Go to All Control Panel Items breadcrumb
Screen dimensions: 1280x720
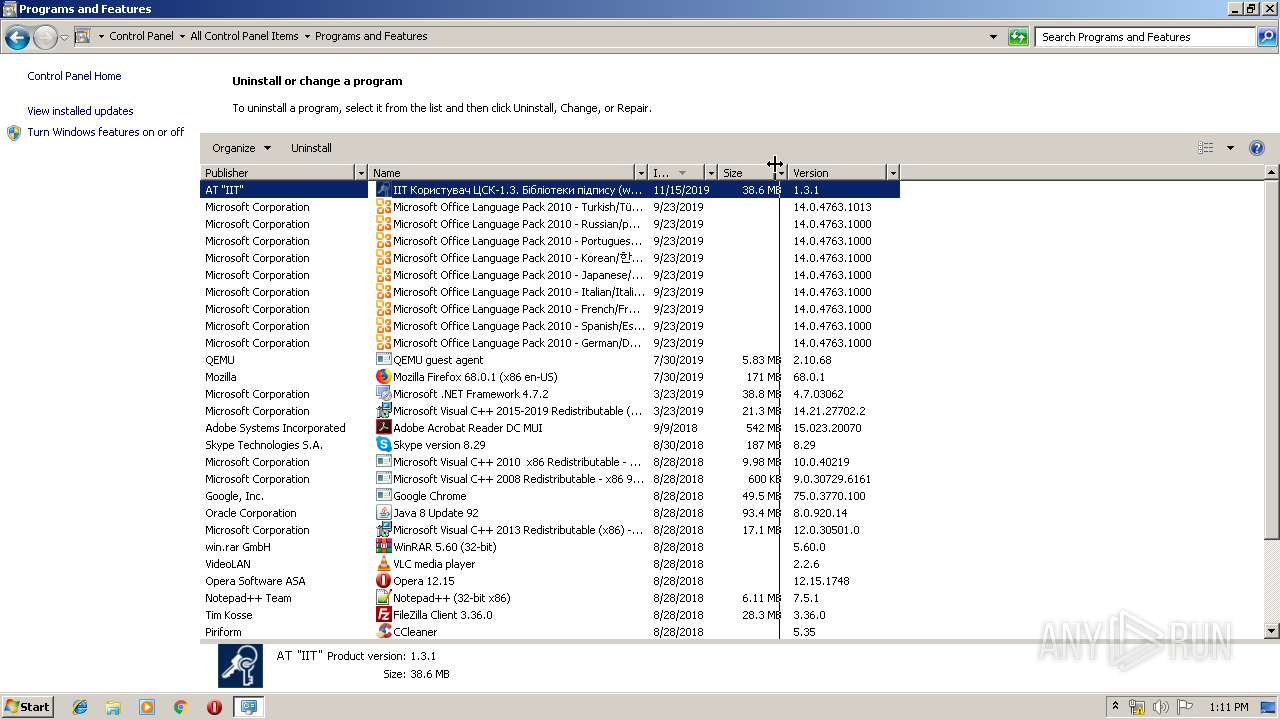coord(244,37)
